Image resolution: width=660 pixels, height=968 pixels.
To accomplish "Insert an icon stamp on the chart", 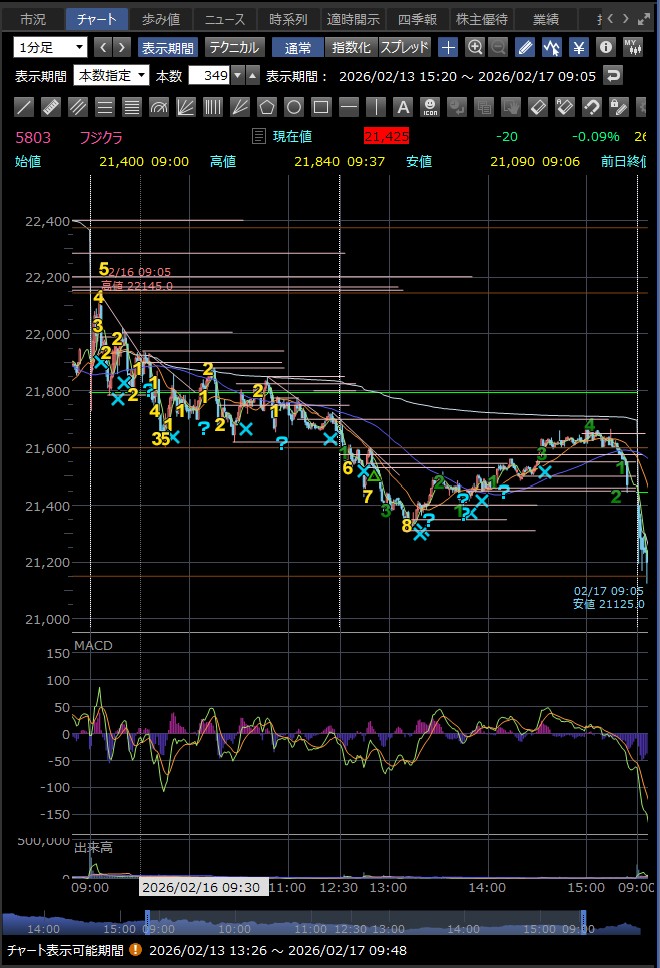I will pos(429,106).
